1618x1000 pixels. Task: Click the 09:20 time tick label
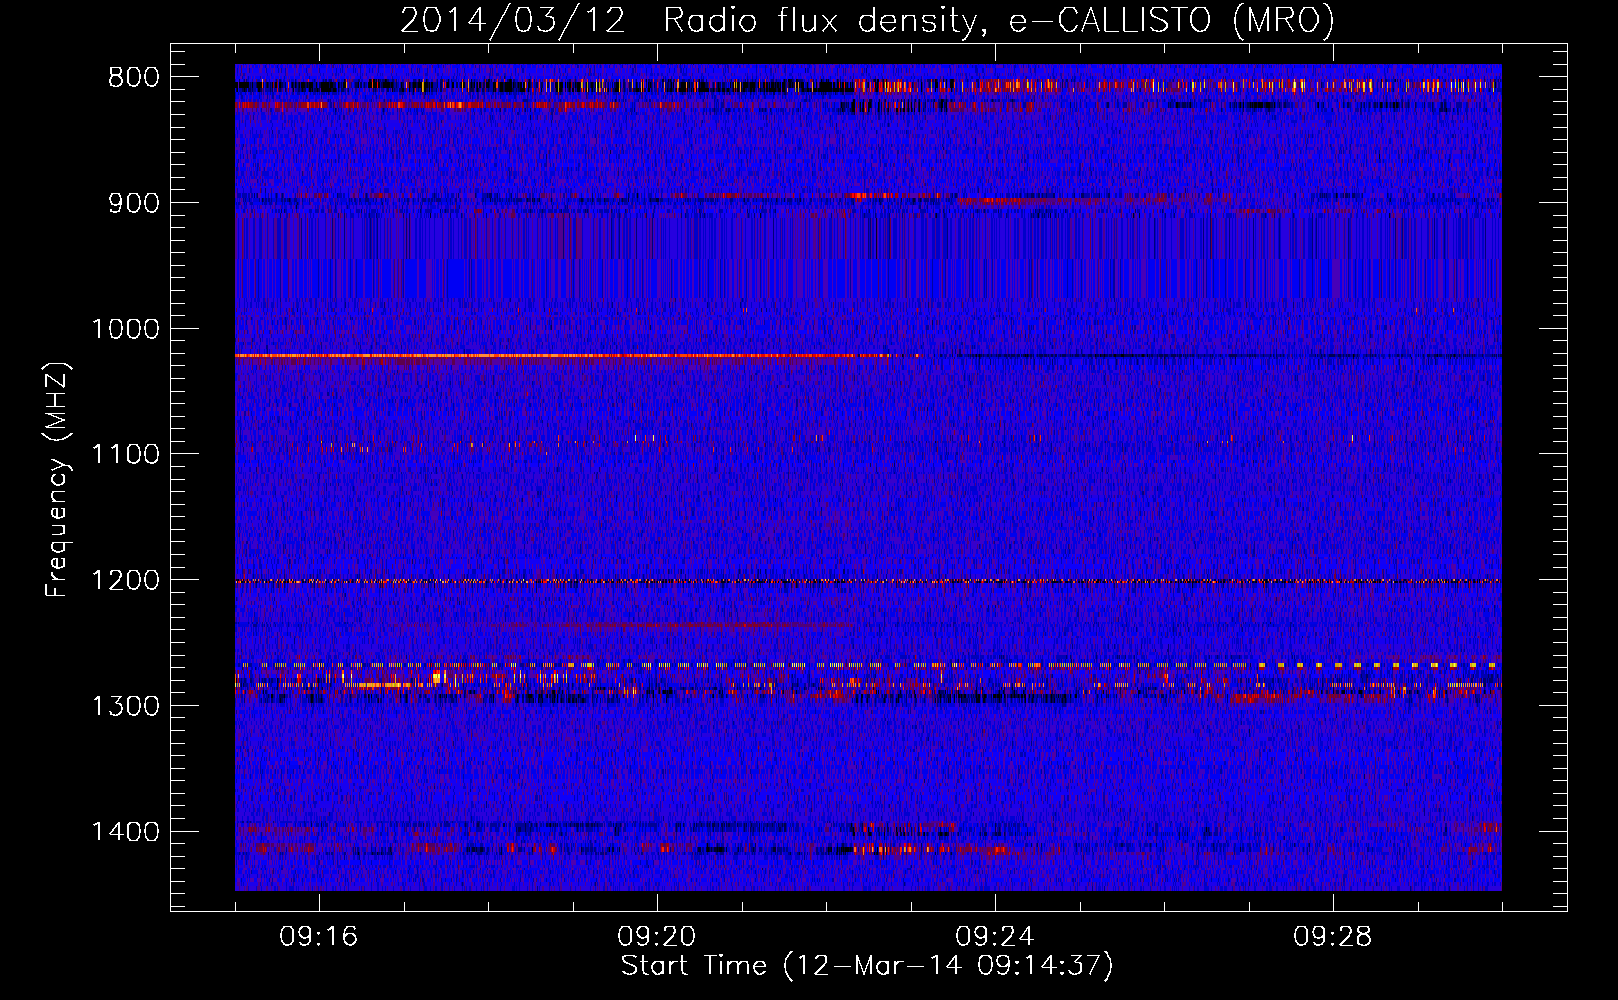click(657, 937)
